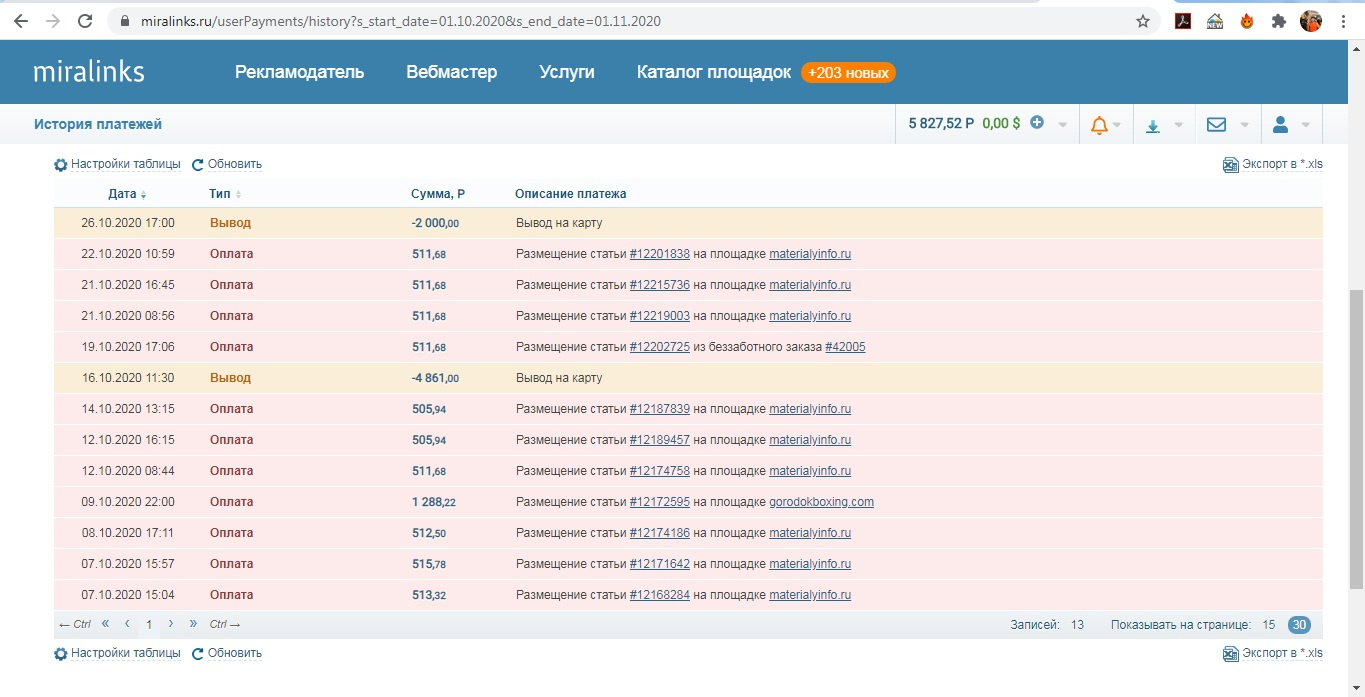Expand the balance dropdown arrow
Viewport: 1365px width, 697px height.
tap(1062, 125)
